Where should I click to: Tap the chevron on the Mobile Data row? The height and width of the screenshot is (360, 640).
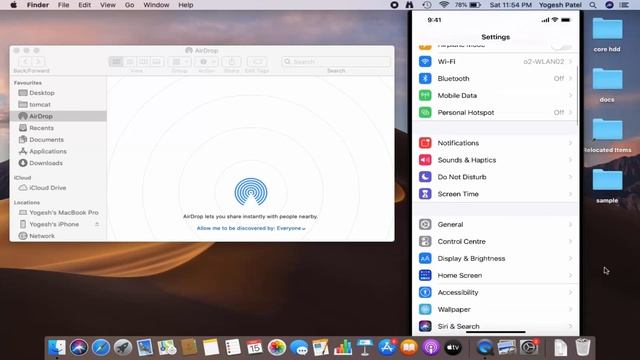point(570,96)
